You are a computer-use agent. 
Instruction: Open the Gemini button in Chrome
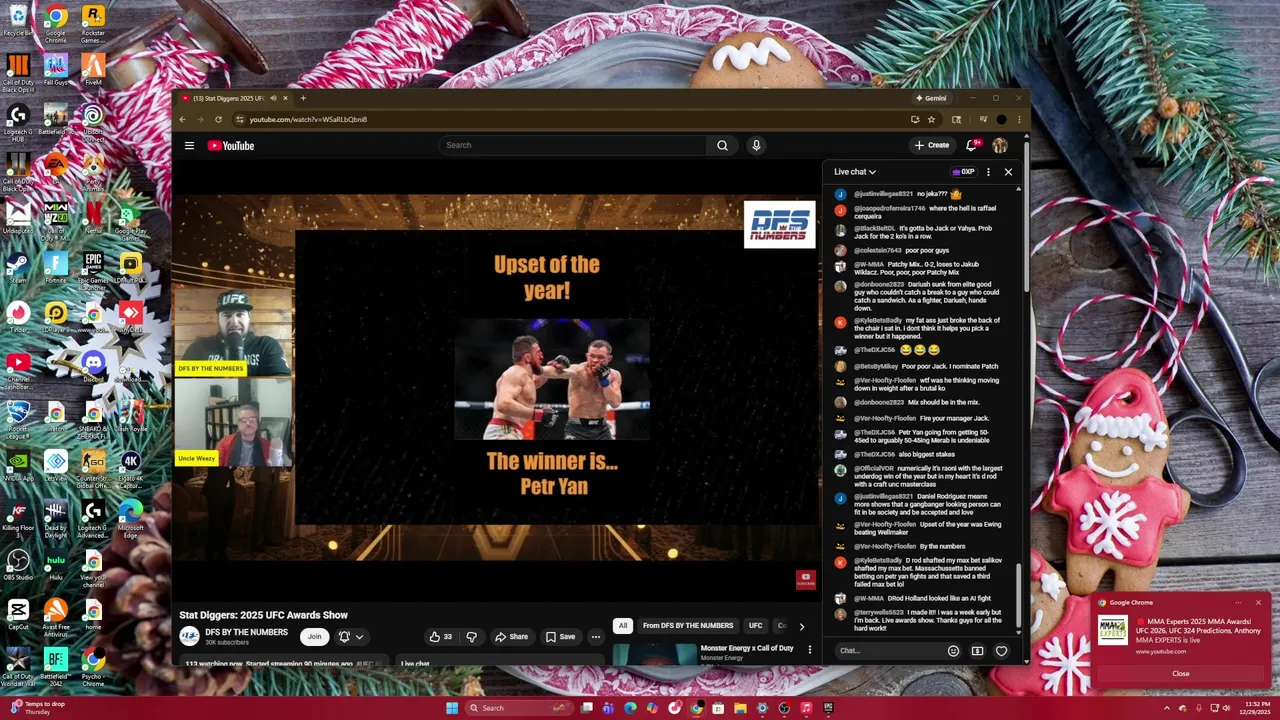(931, 98)
